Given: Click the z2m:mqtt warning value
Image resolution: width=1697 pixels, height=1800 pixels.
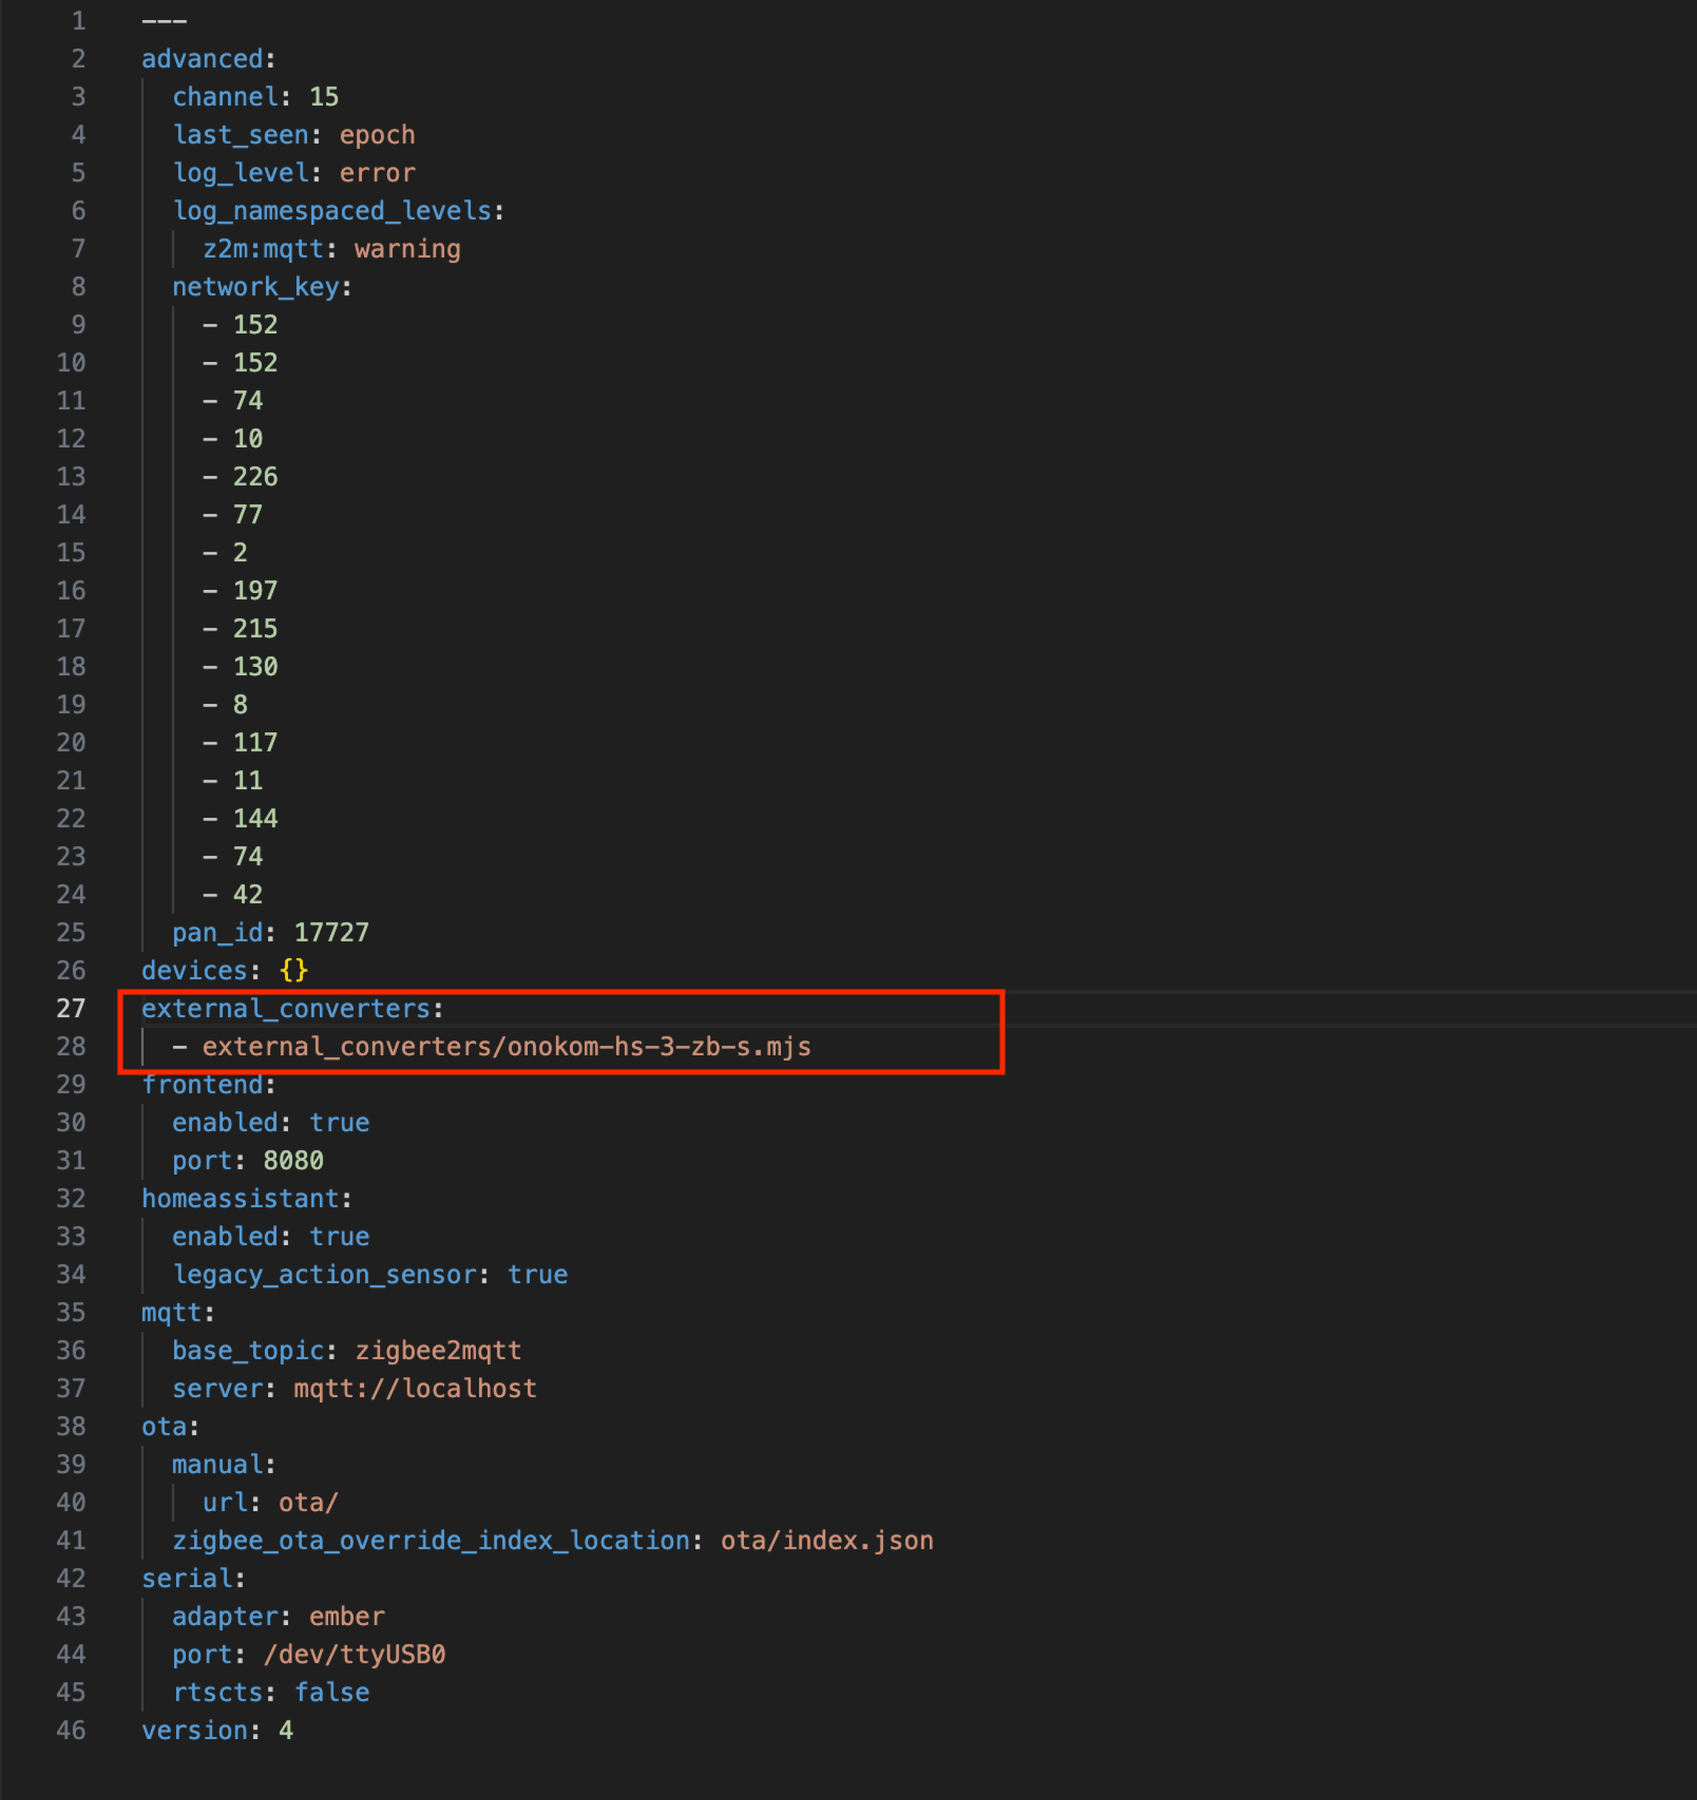Looking at the screenshot, I should 407,249.
